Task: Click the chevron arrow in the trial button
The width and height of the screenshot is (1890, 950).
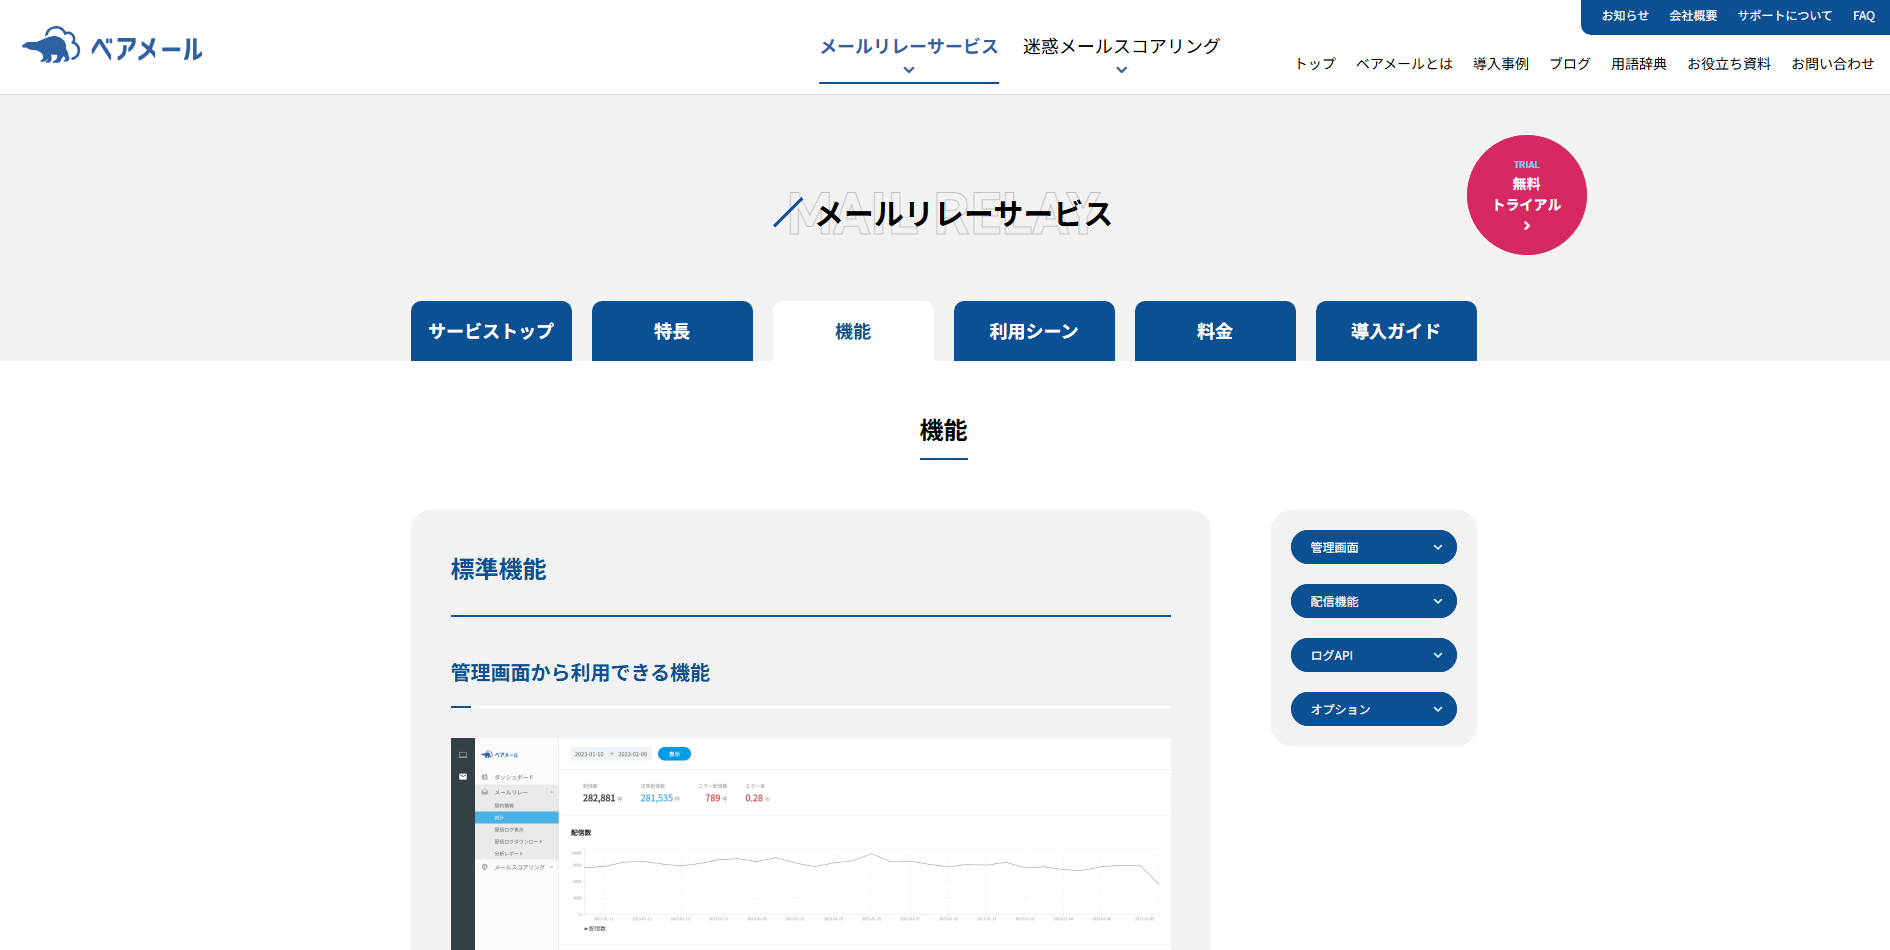Action: point(1527,226)
